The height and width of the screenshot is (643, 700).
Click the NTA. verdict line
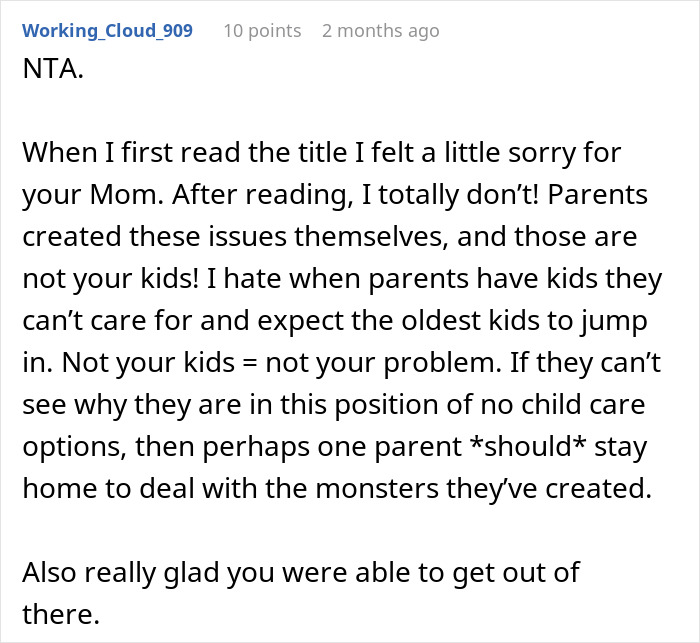(53, 69)
